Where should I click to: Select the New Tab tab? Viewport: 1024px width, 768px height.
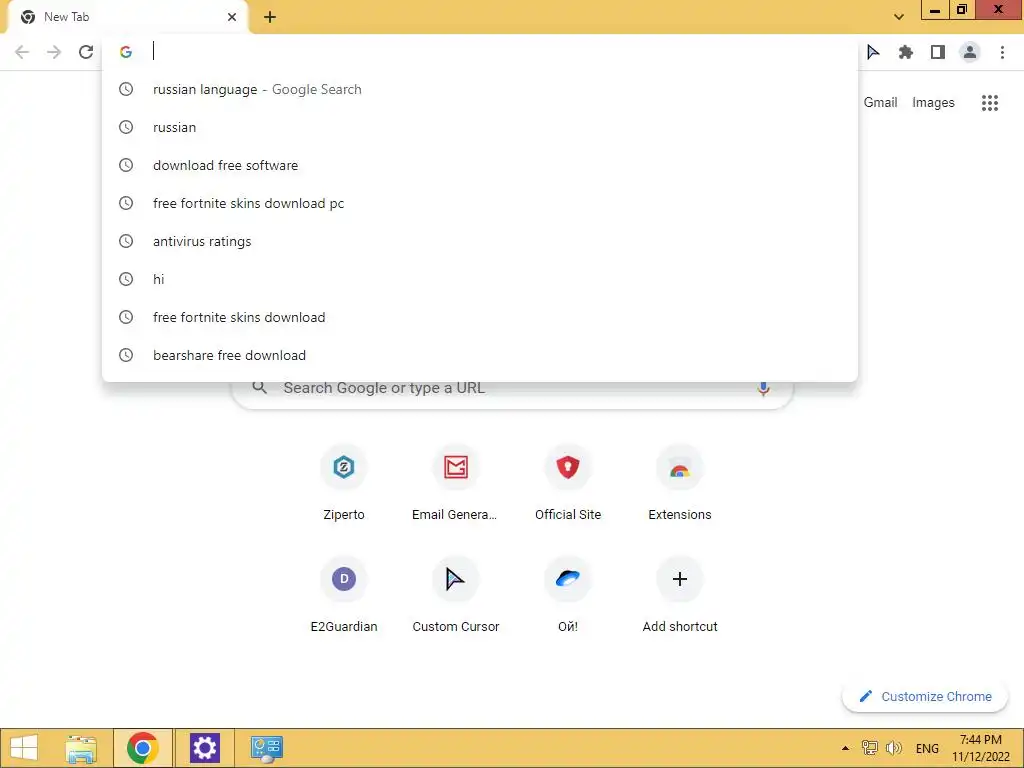(127, 17)
